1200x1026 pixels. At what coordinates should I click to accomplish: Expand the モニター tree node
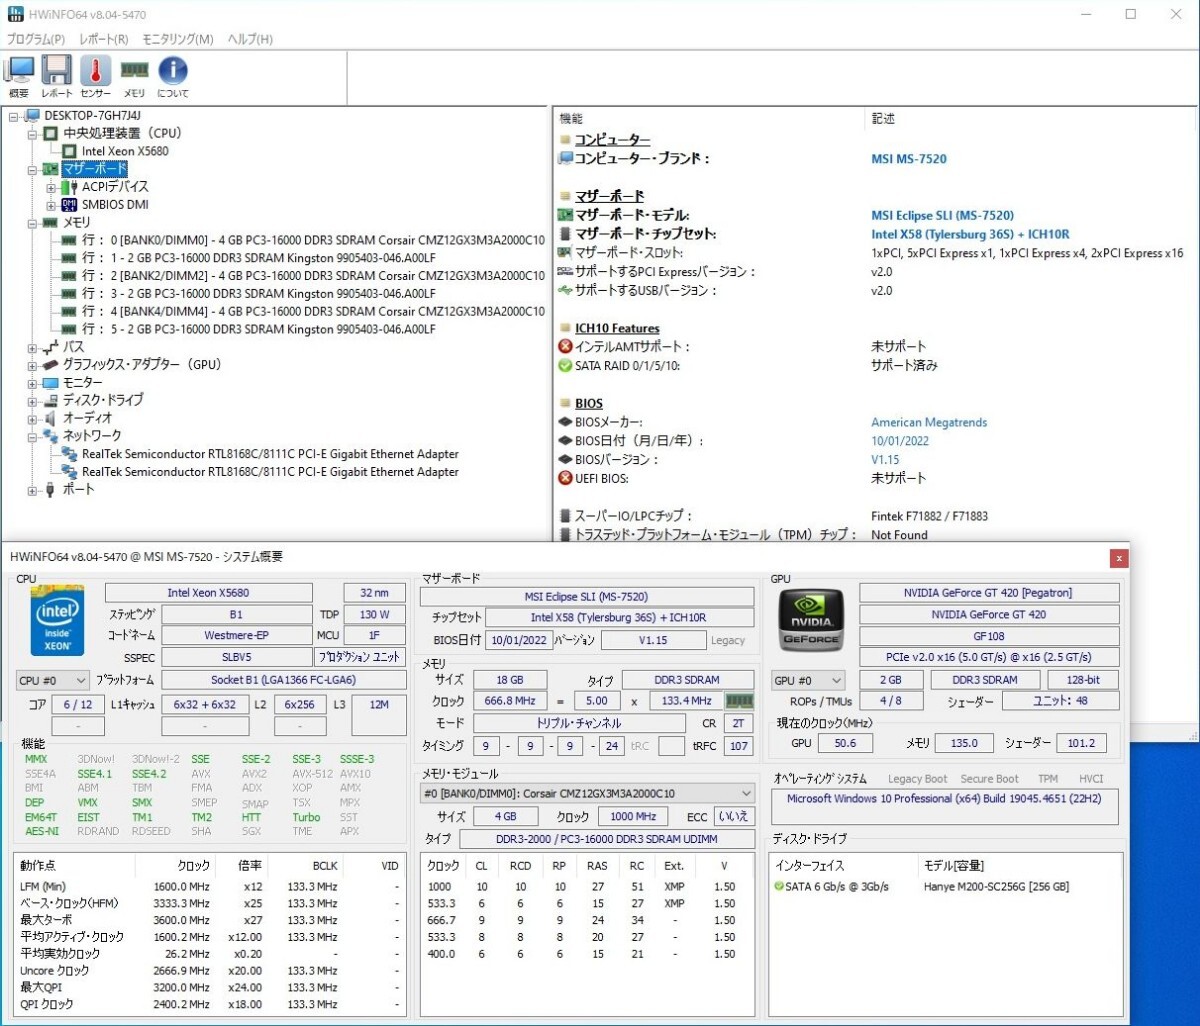click(33, 383)
